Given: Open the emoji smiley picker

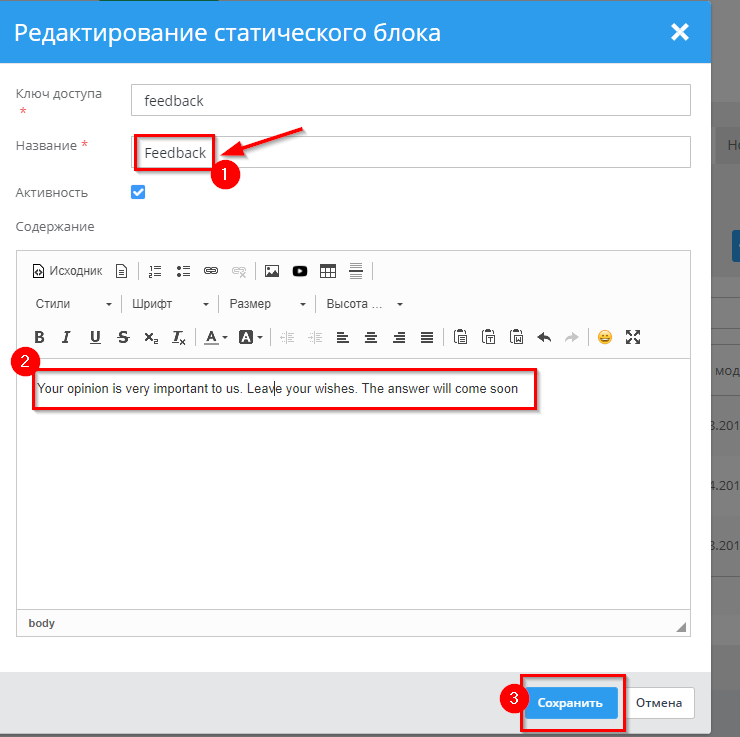Looking at the screenshot, I should pyautogui.click(x=605, y=337).
